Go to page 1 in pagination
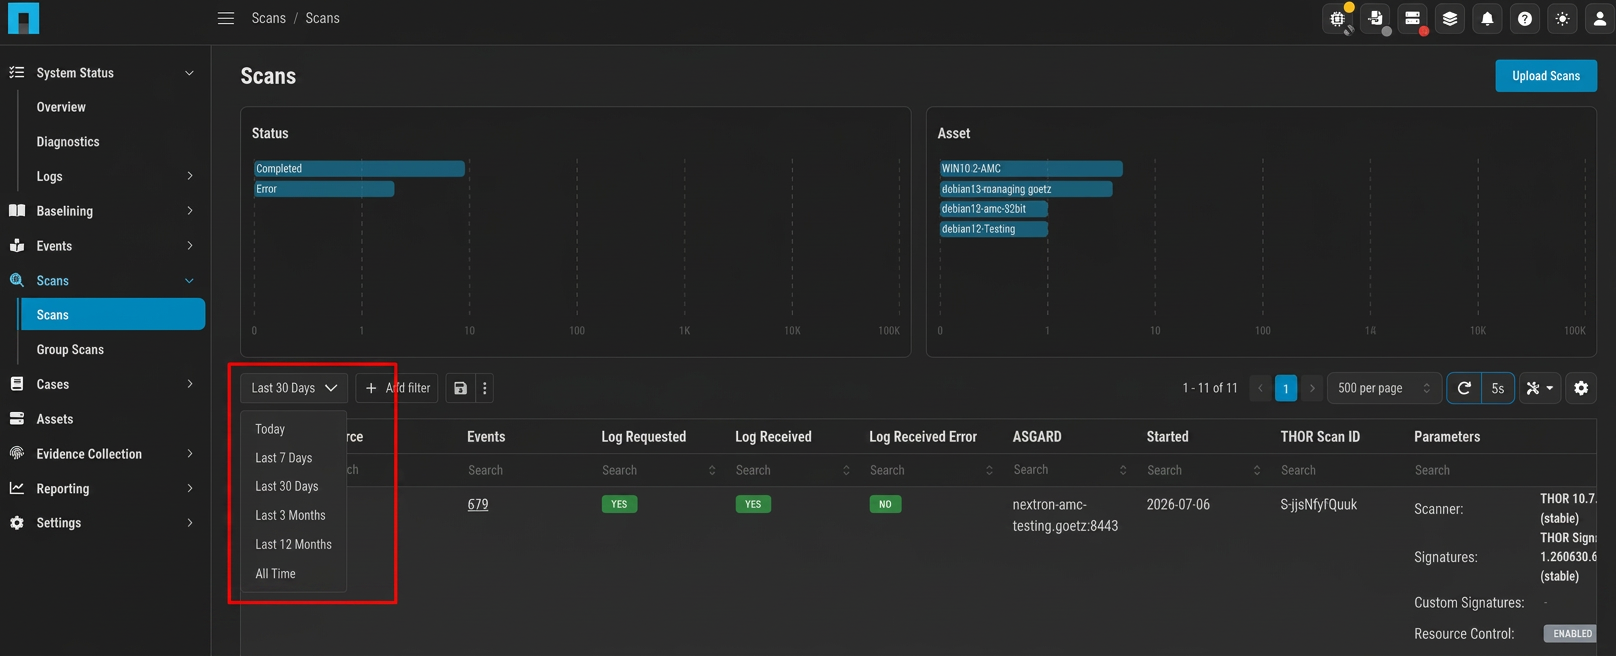The image size is (1616, 656). tap(1286, 388)
